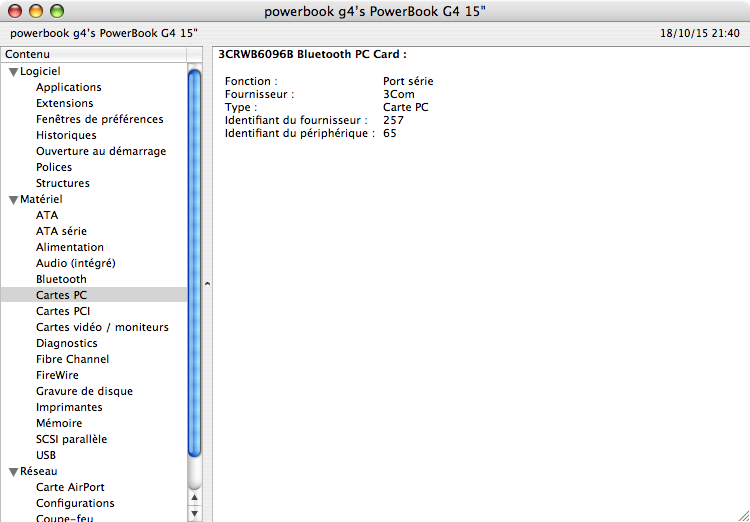Select SCSI parallèle entry

71,439
